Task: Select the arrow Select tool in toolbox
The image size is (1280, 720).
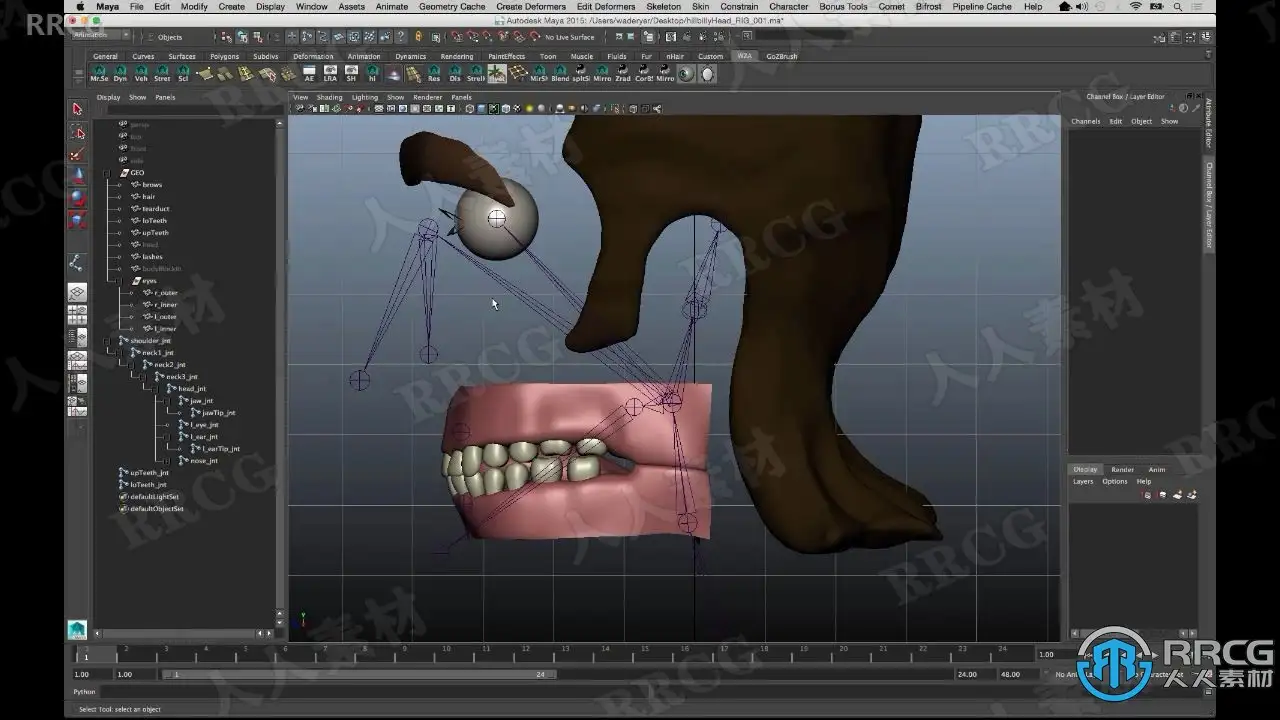Action: click(77, 109)
